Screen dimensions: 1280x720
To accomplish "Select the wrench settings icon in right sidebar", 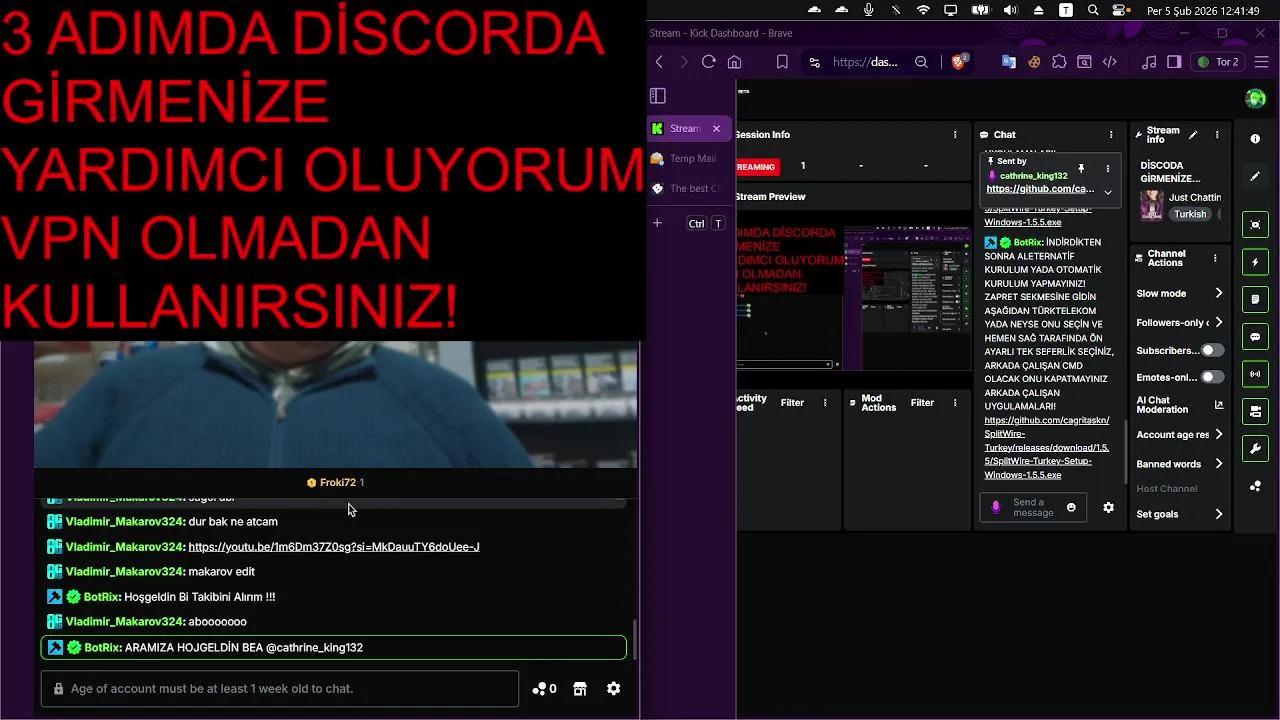I will (x=1255, y=448).
